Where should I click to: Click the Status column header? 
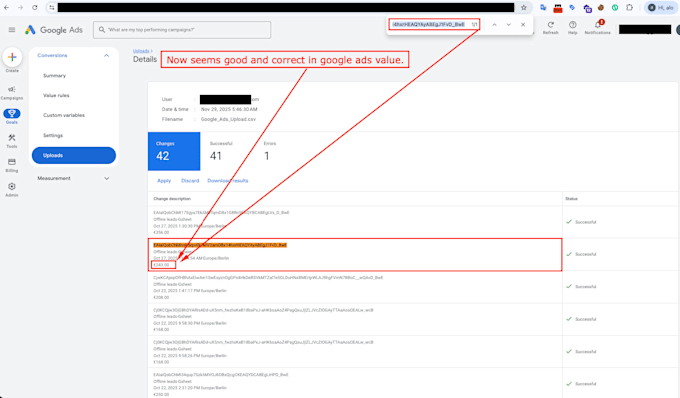(x=571, y=199)
